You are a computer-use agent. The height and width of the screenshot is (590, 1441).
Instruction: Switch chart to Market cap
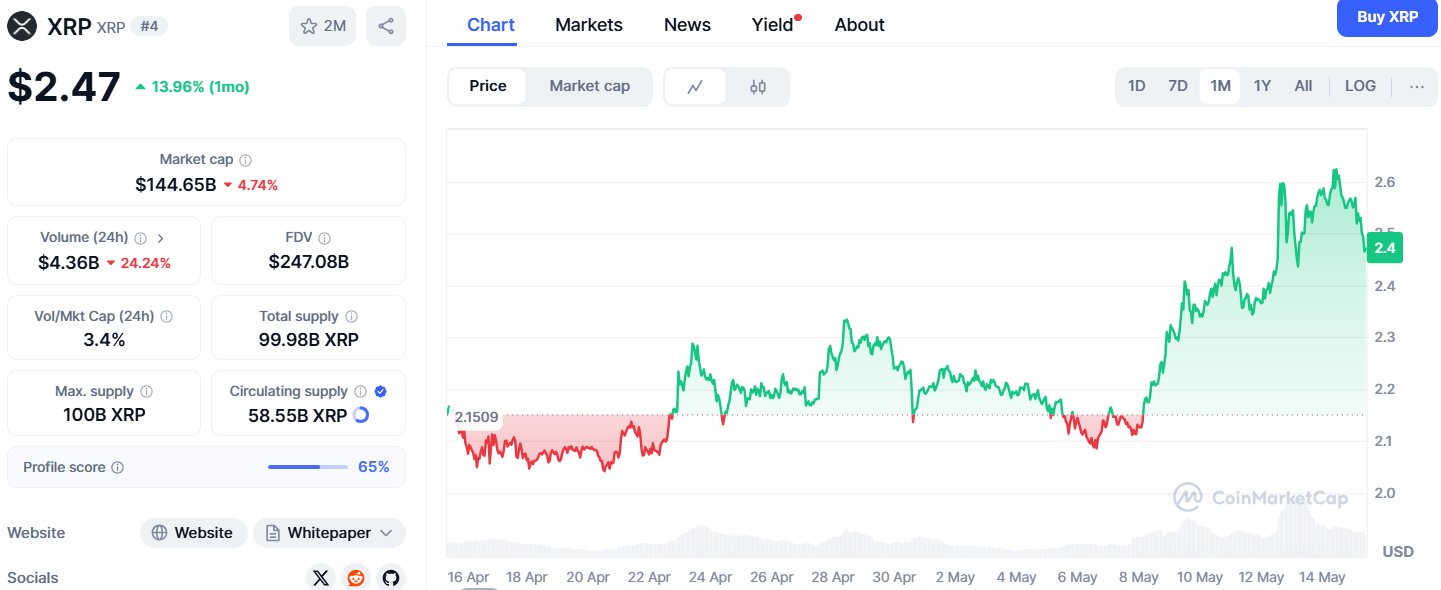point(590,86)
